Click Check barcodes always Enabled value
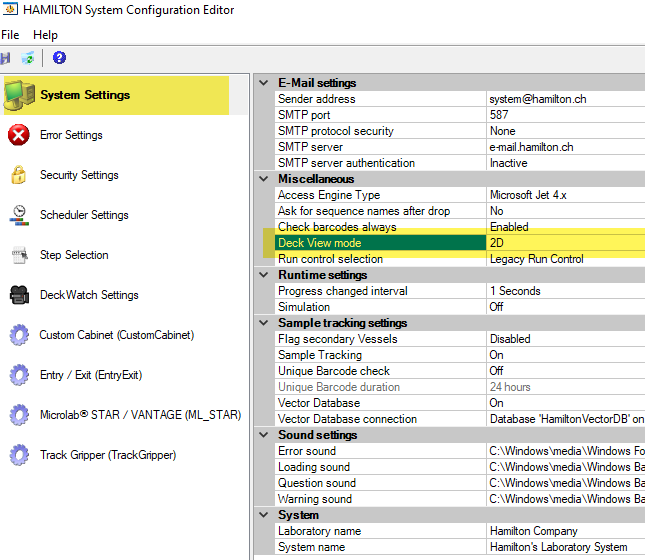The width and height of the screenshot is (645, 560). pyautogui.click(x=509, y=227)
